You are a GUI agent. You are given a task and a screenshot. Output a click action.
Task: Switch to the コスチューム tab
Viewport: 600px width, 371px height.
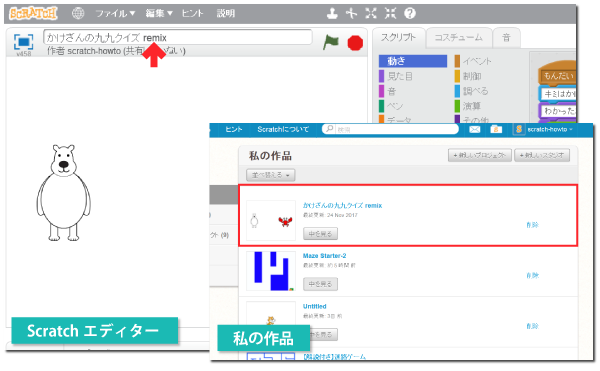pyautogui.click(x=459, y=37)
